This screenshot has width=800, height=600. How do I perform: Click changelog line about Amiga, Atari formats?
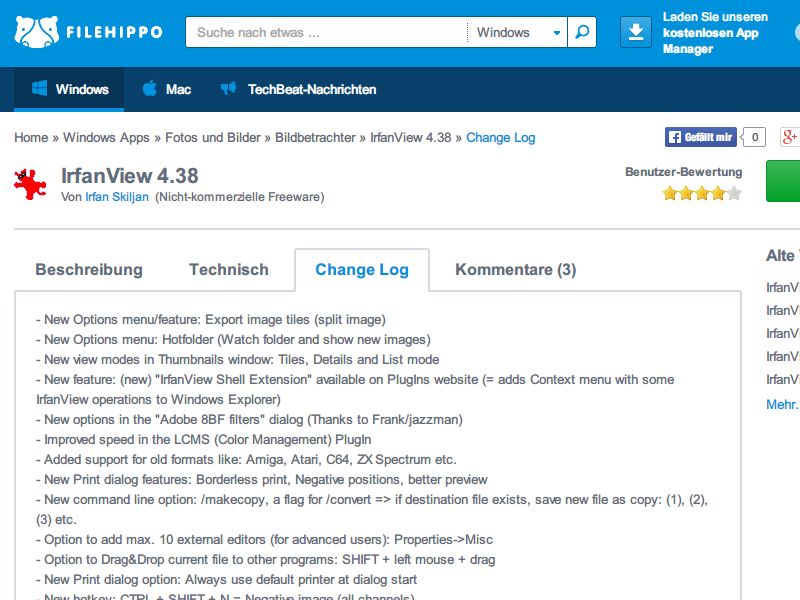click(246, 460)
